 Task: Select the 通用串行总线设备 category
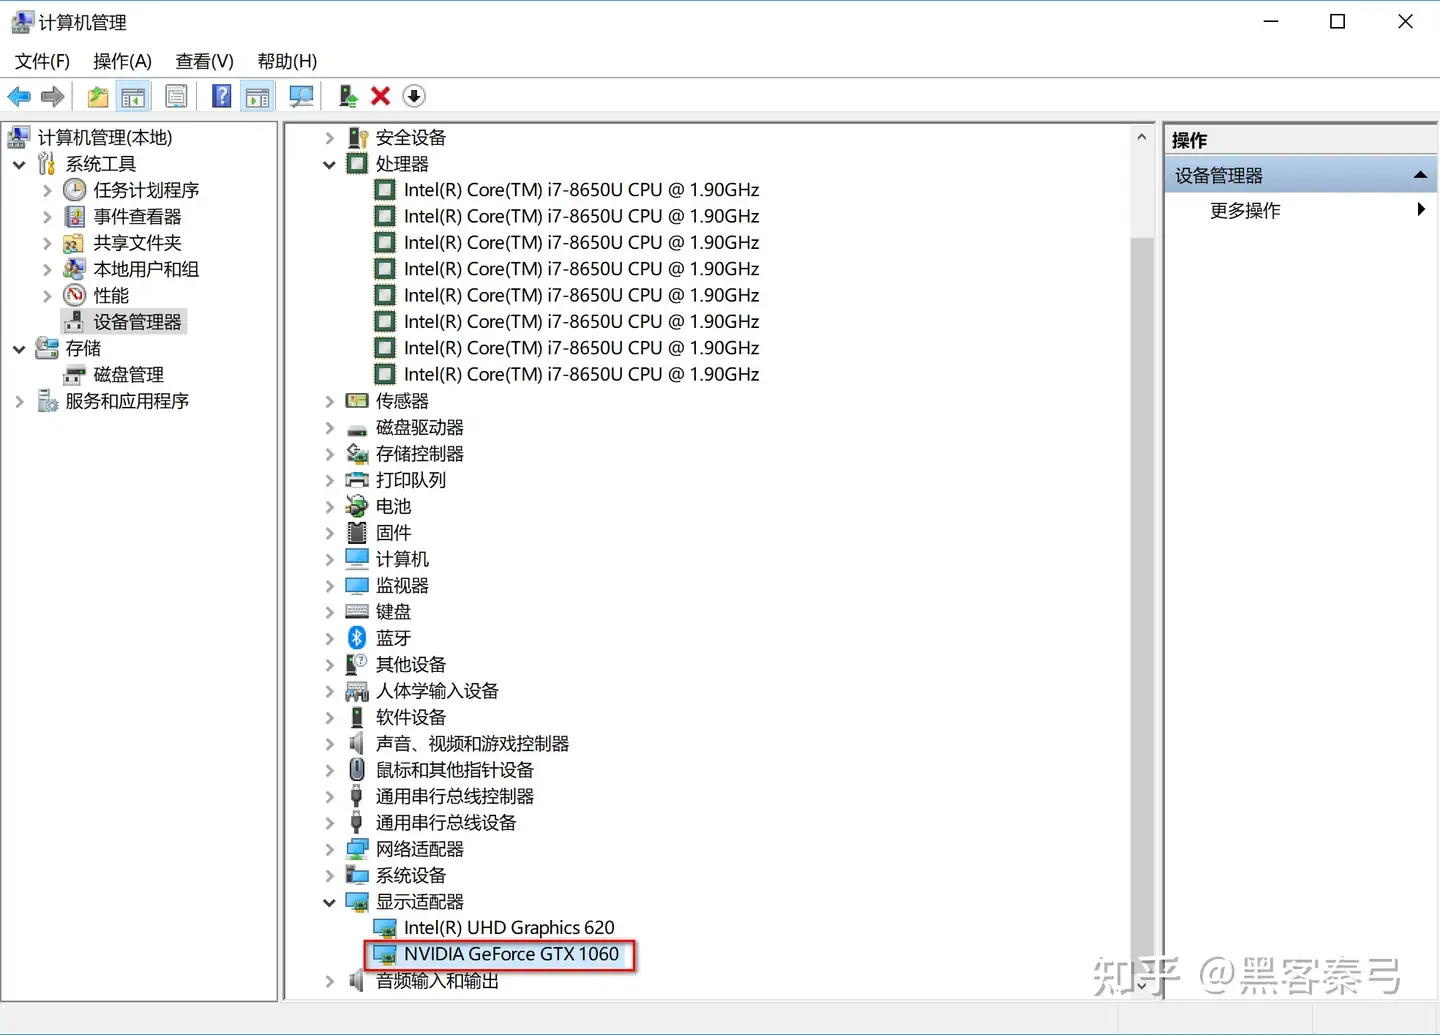446,823
